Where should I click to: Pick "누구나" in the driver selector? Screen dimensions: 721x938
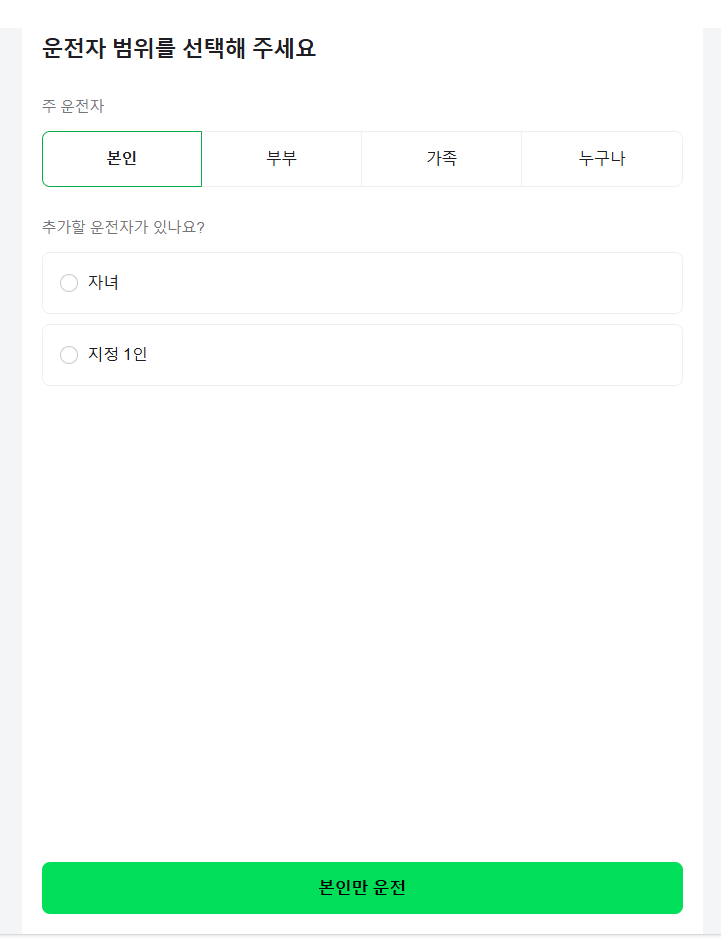pyautogui.click(x=601, y=158)
